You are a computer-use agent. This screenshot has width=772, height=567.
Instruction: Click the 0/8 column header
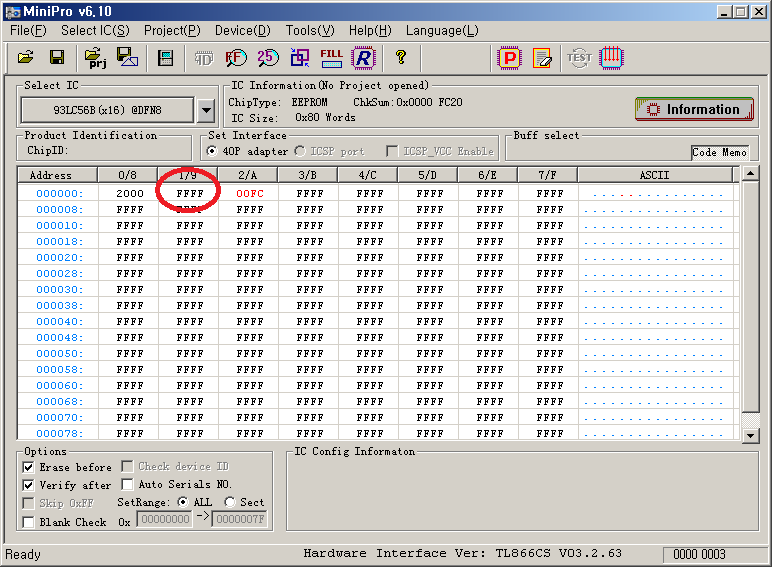128,175
